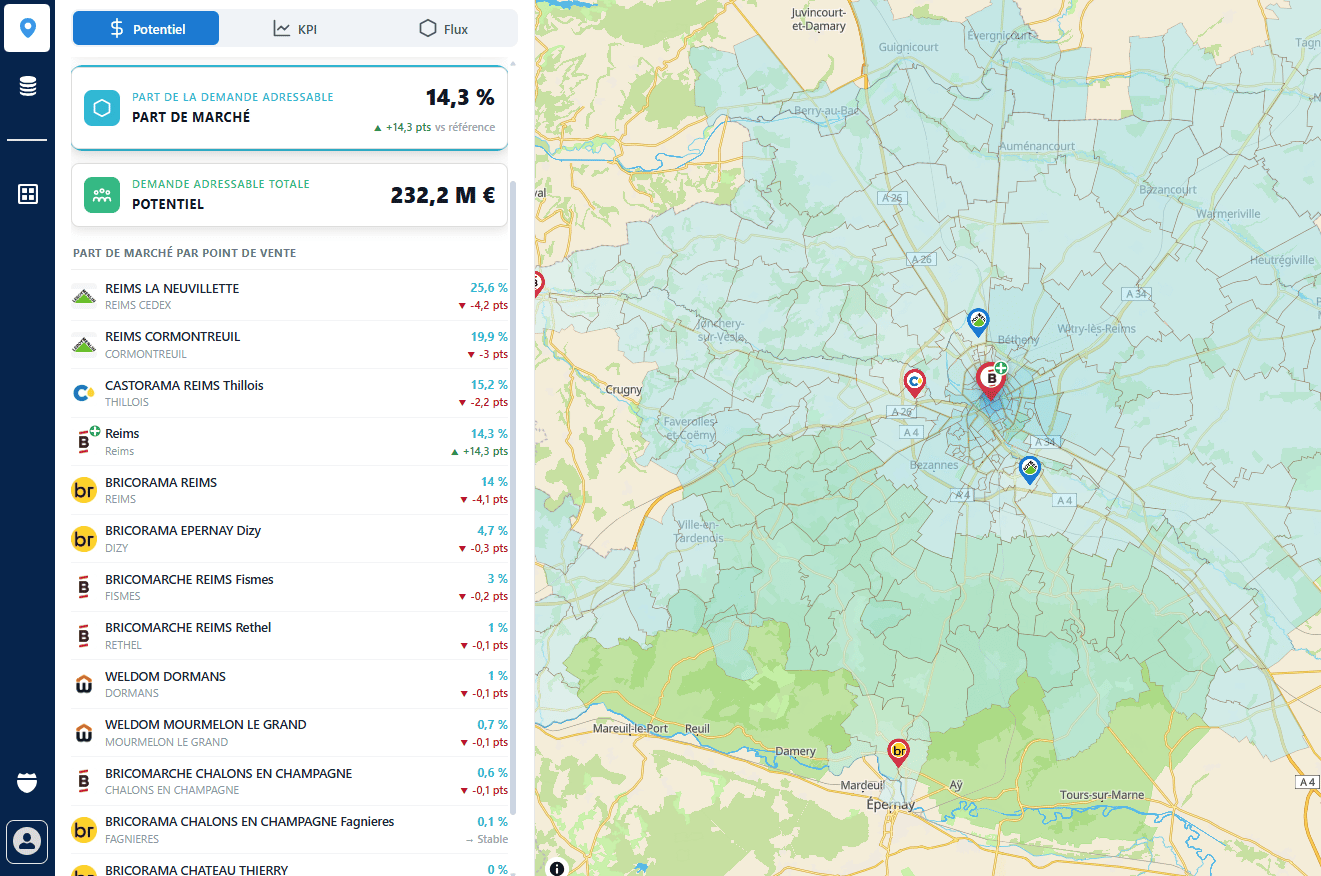
Task: Click the red B marker in Reims
Action: 990,380
